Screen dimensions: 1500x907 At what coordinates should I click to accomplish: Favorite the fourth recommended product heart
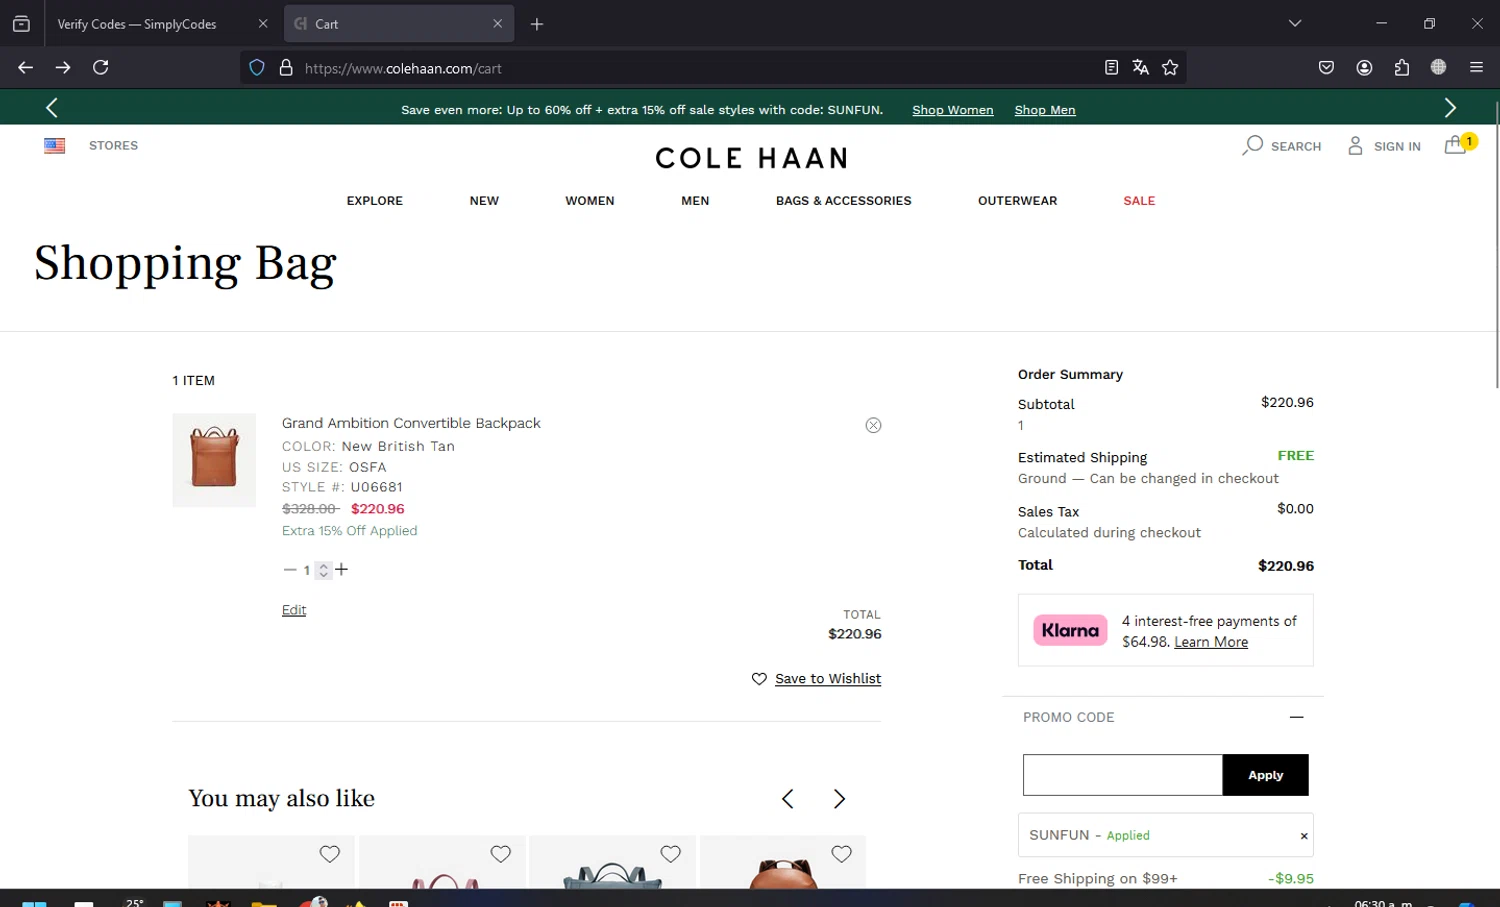[842, 854]
